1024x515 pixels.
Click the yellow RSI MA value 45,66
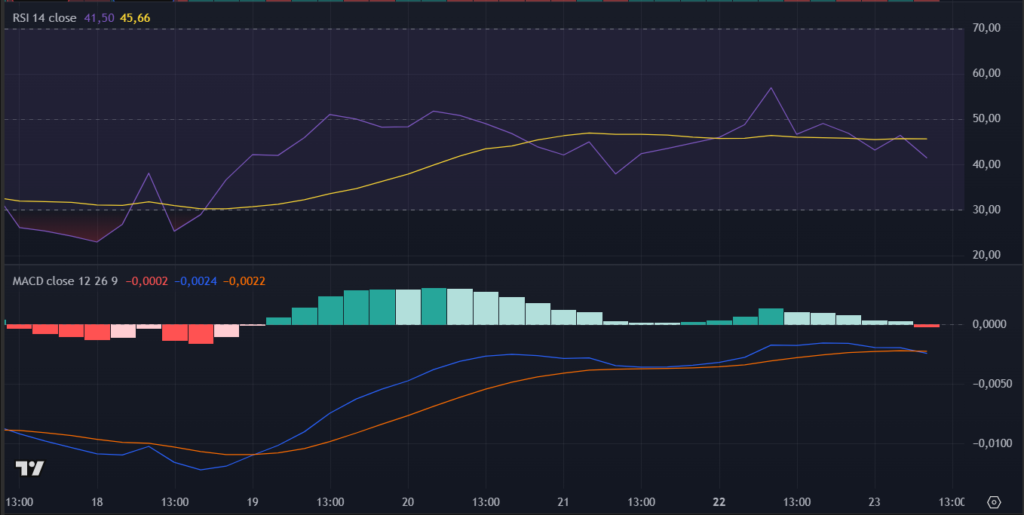tap(135, 18)
